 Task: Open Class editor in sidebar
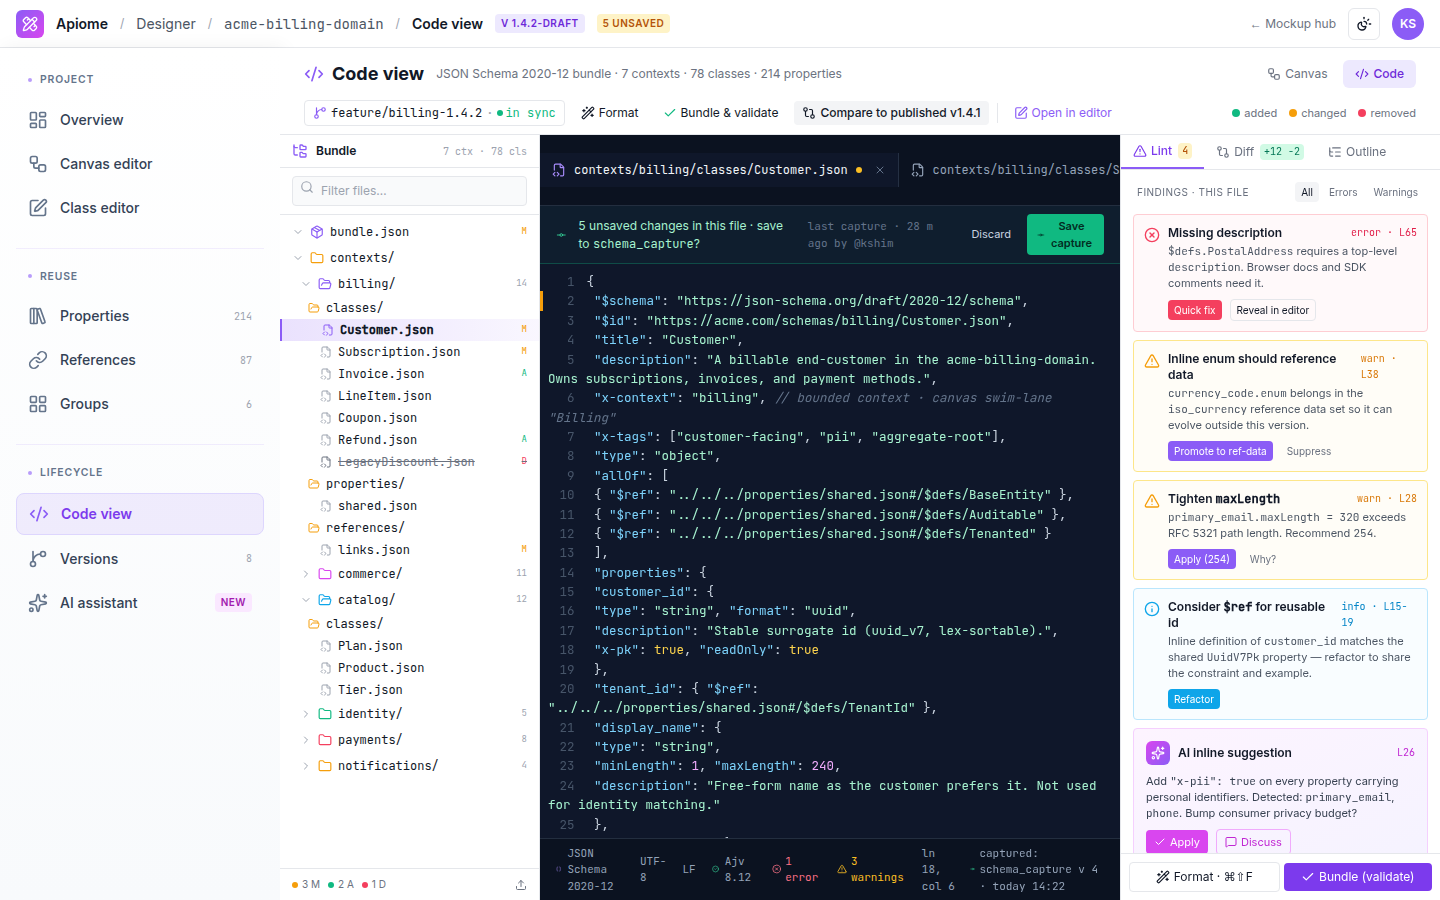140,208
